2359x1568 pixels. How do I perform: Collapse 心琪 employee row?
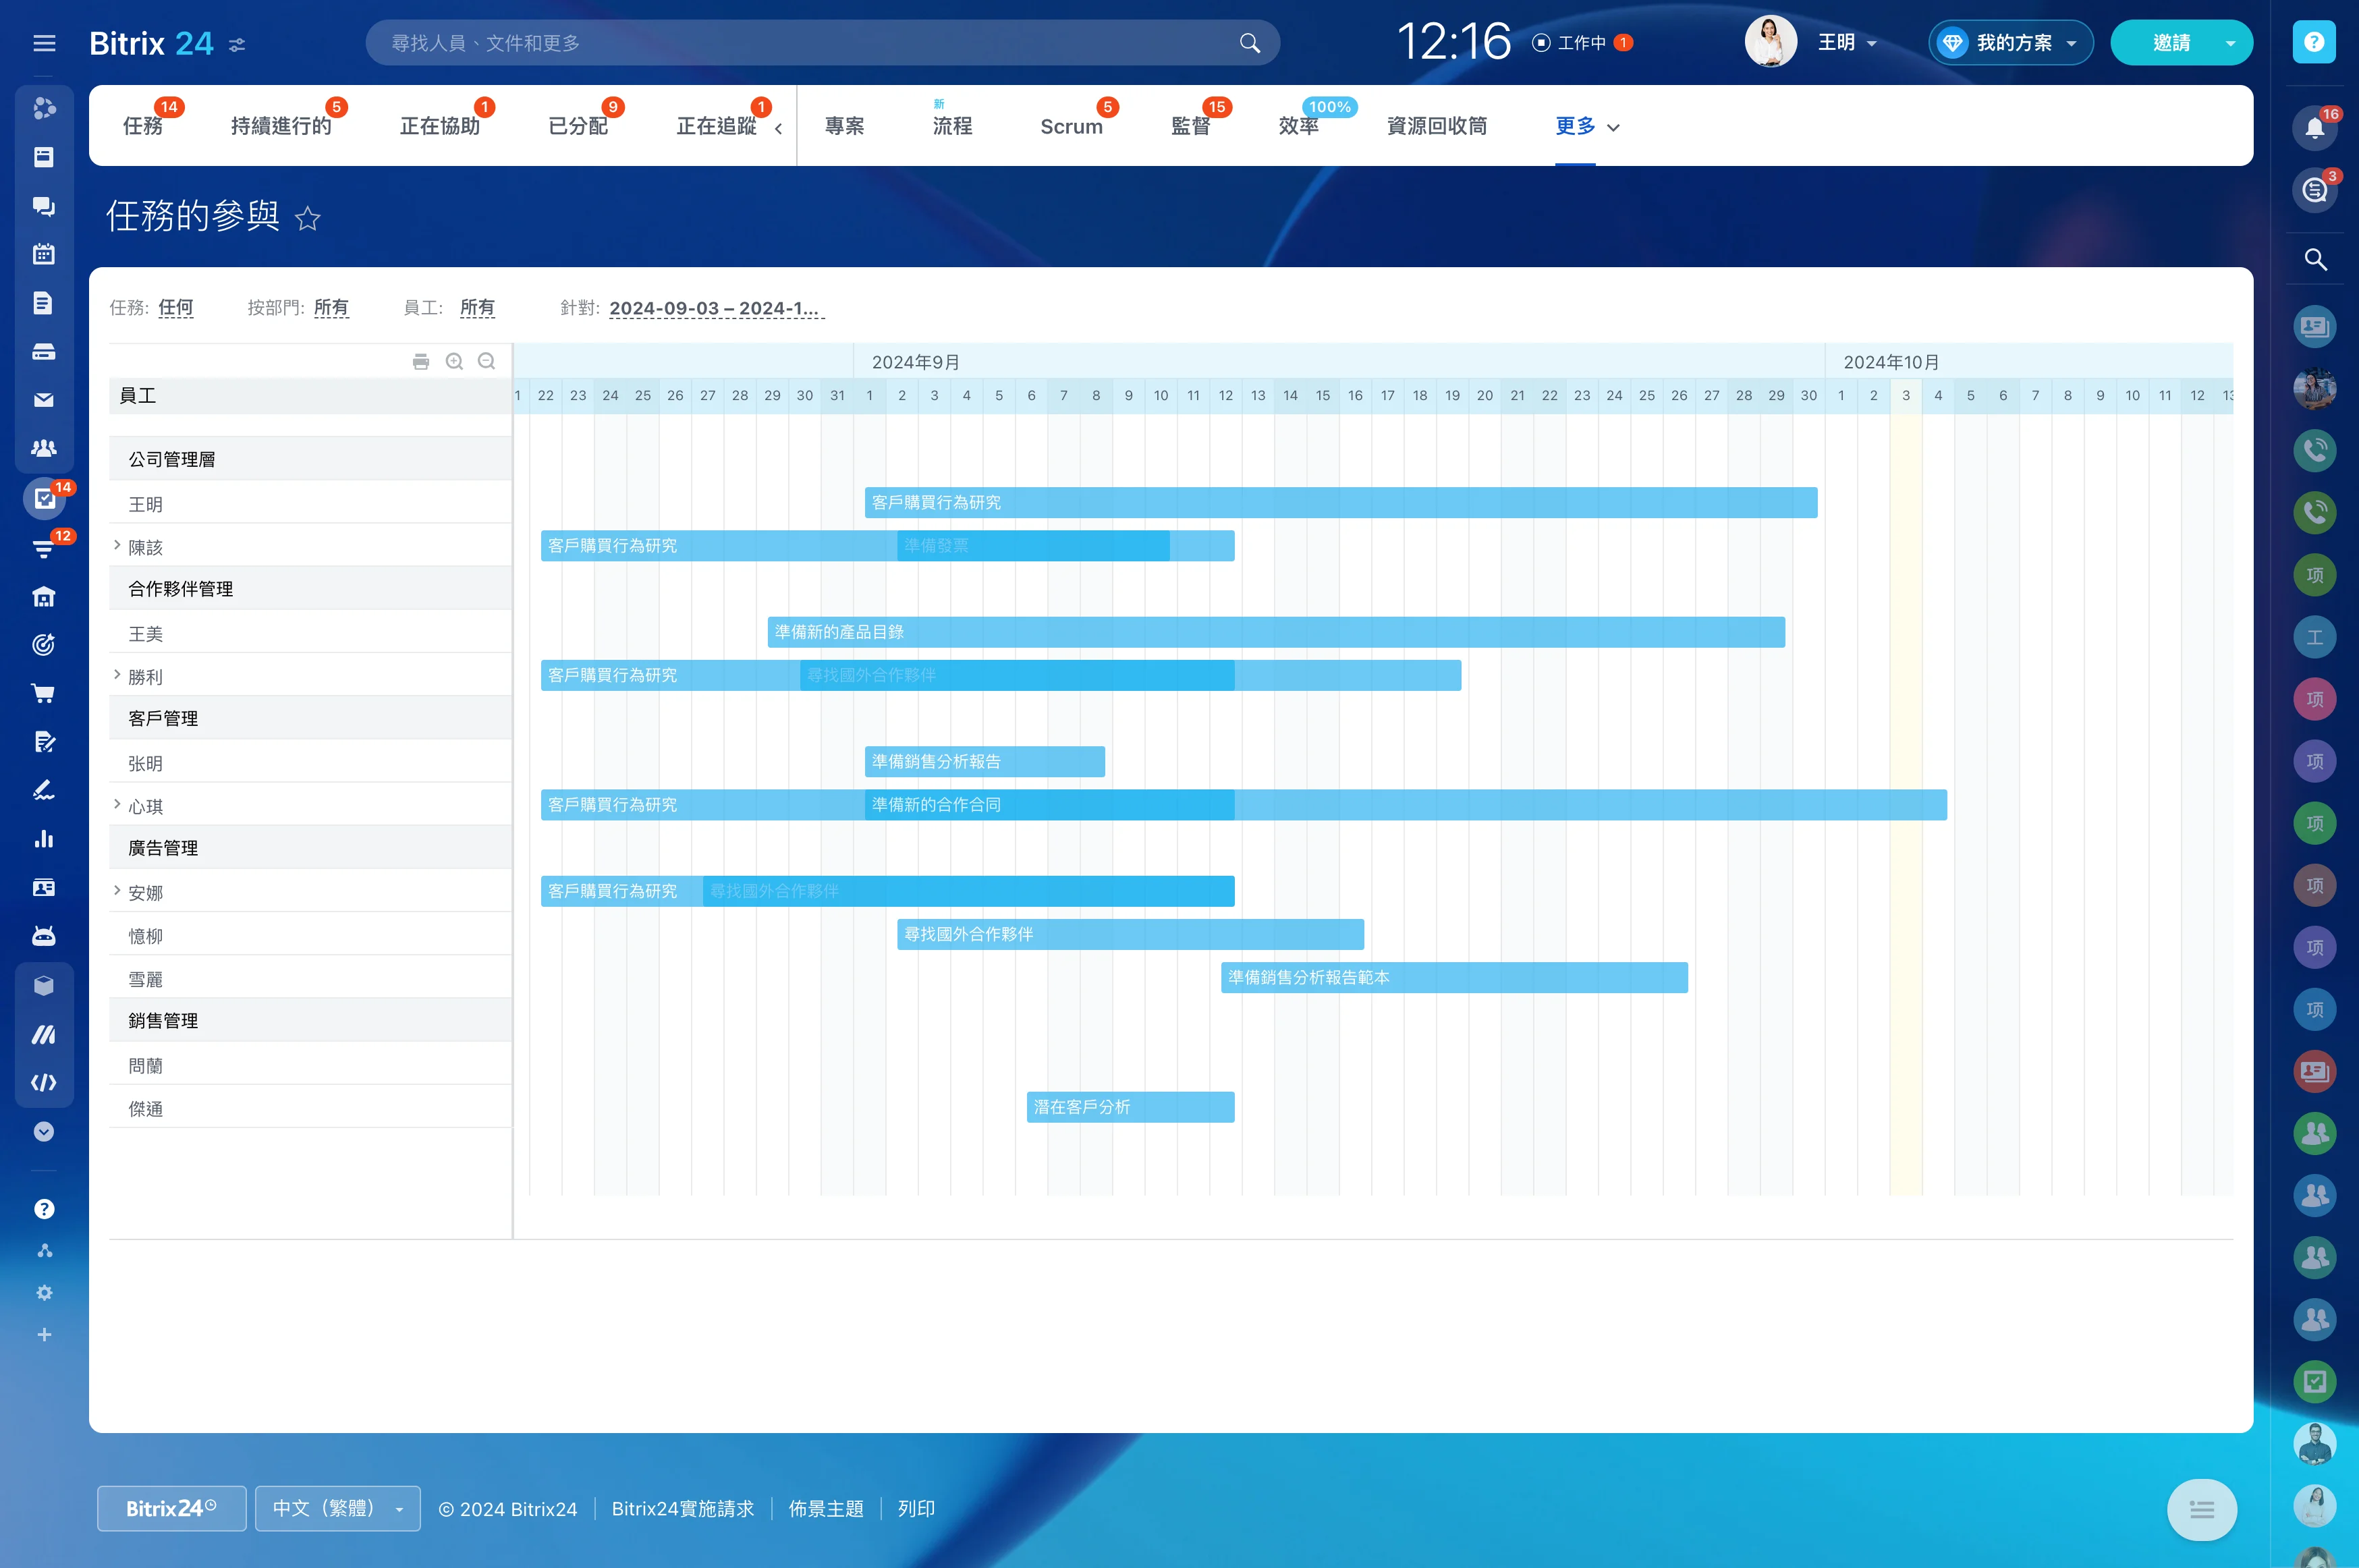click(x=119, y=805)
